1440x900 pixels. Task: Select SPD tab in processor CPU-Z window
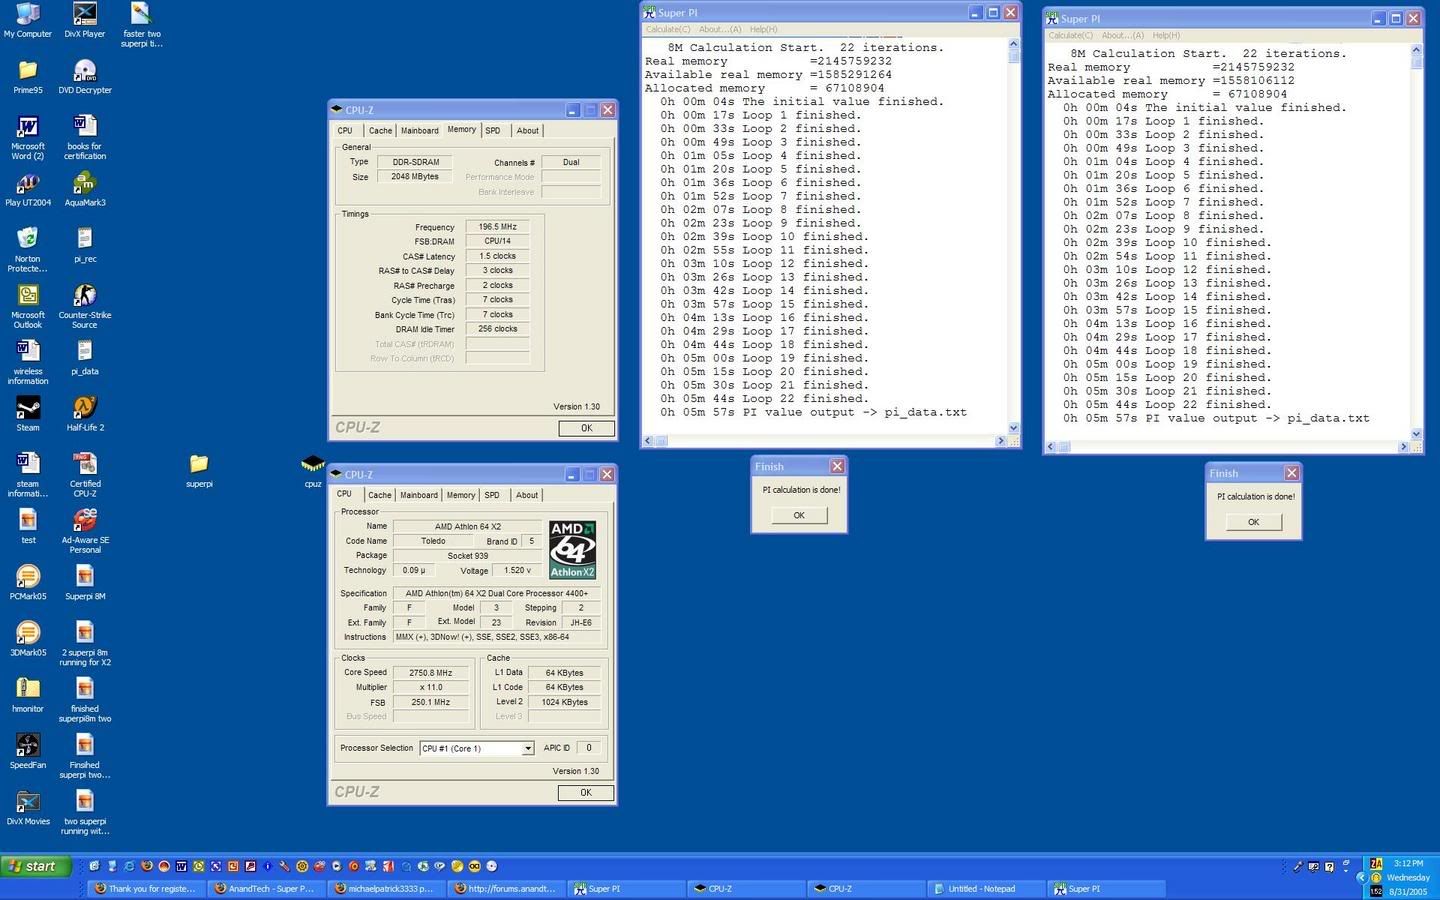[492, 495]
